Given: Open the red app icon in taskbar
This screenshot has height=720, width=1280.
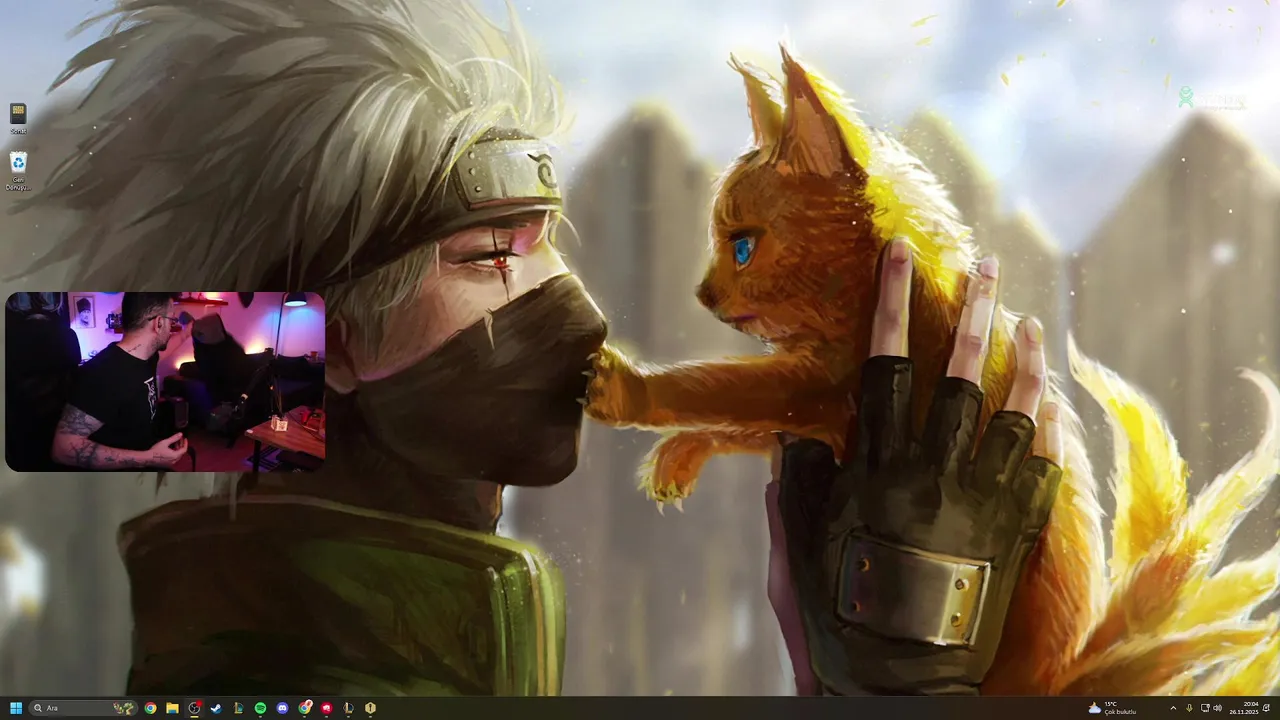Looking at the screenshot, I should pos(326,708).
